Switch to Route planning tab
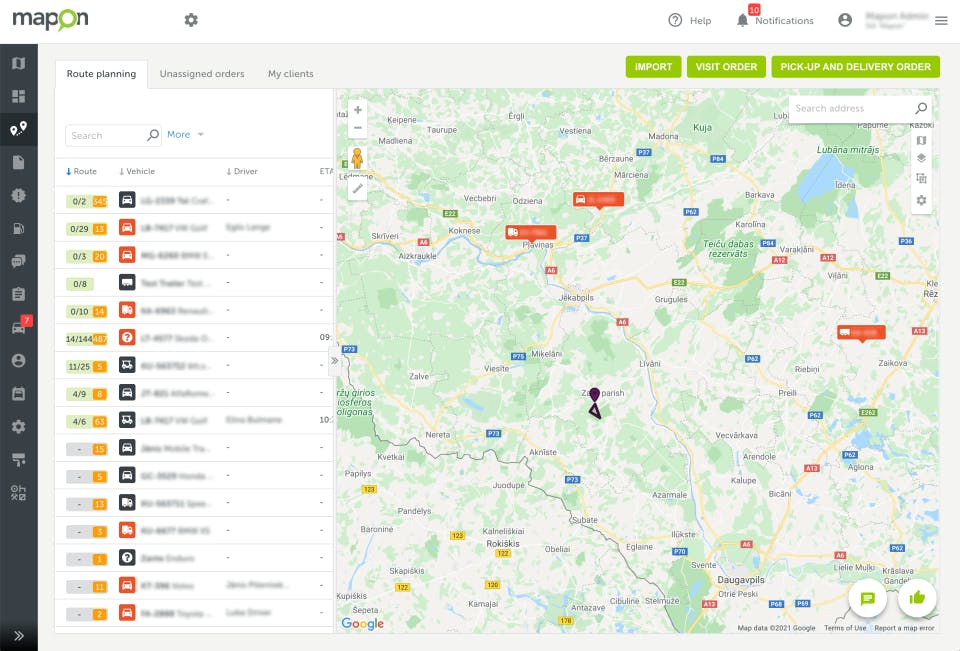The height and width of the screenshot is (651, 960). 101,74
